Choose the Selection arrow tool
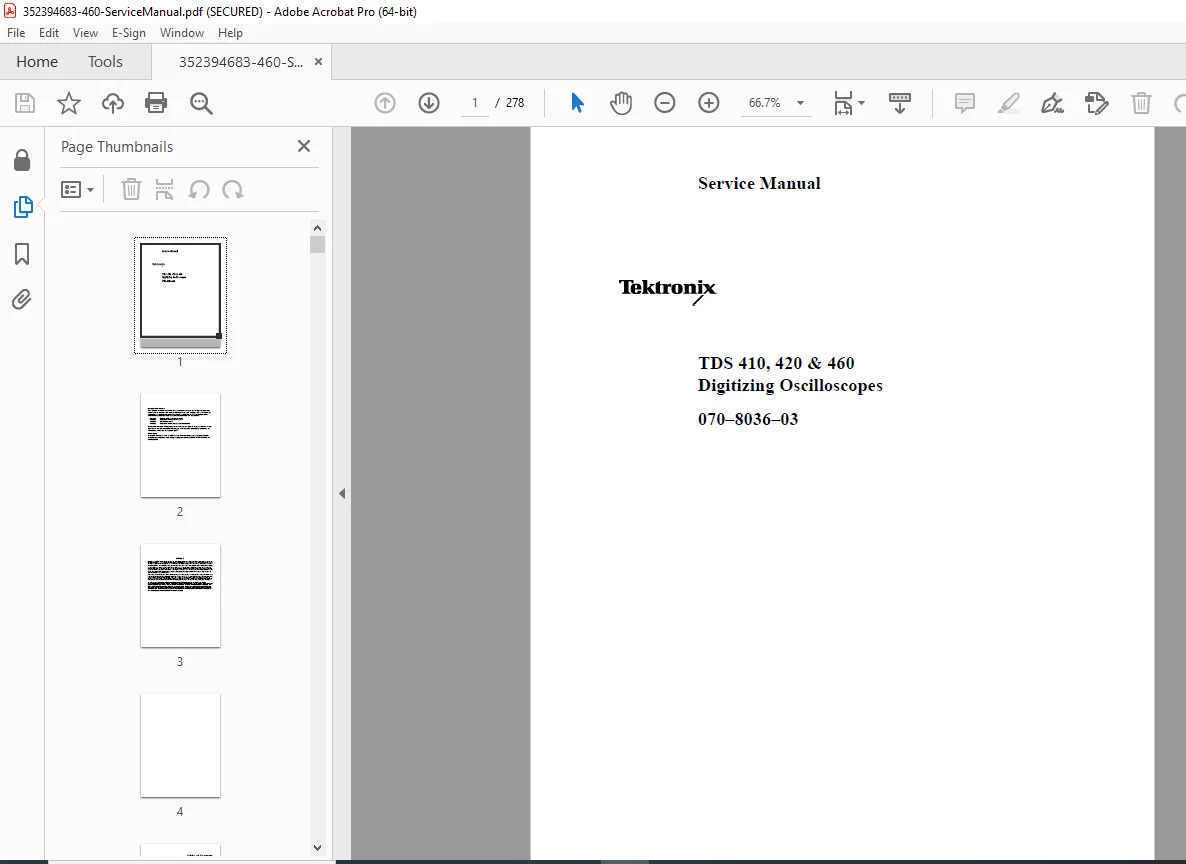This screenshot has height=864, width=1186. 577,103
